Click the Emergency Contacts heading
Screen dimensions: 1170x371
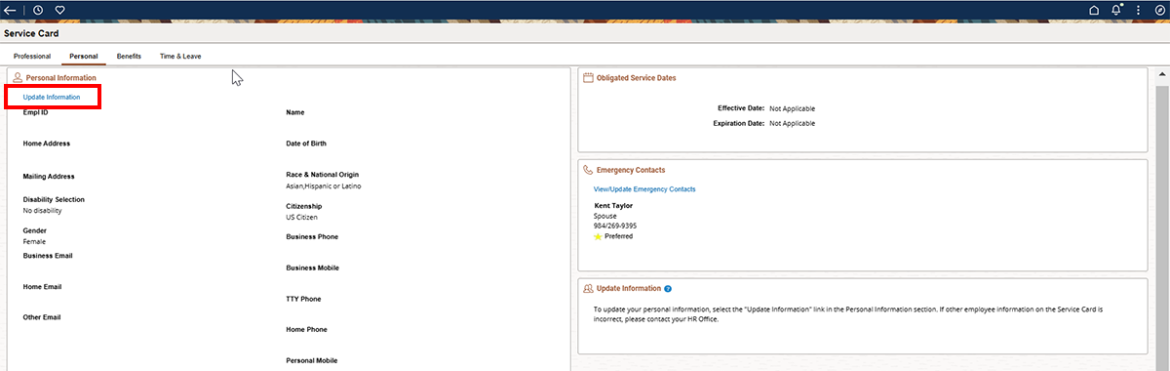[x=631, y=170]
